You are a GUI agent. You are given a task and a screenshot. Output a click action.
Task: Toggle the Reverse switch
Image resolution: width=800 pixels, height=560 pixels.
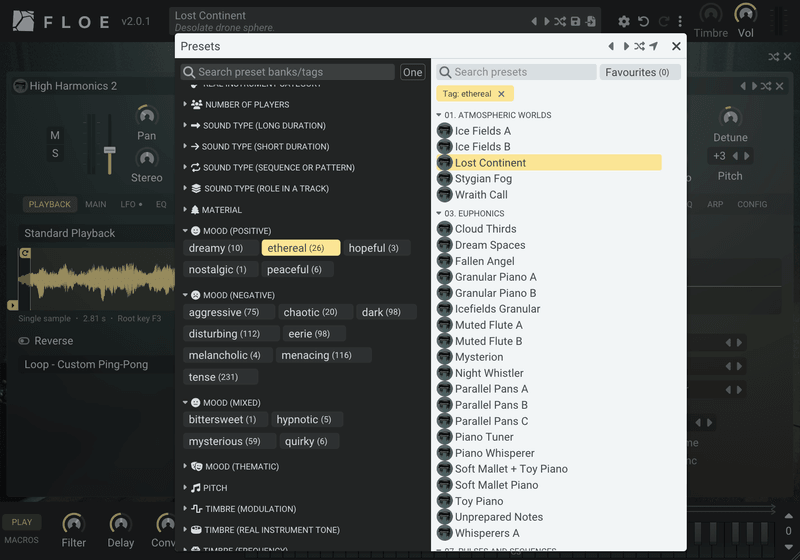pyautogui.click(x=24, y=341)
